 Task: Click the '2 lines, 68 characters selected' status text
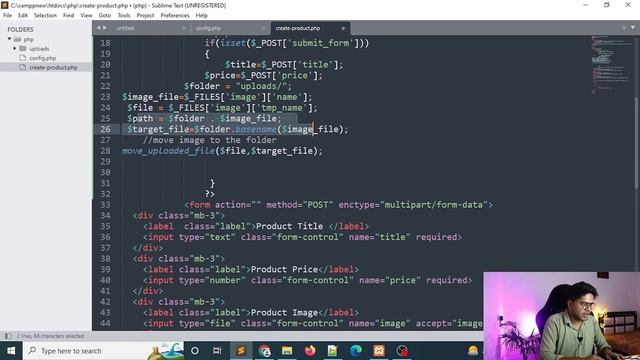50,336
